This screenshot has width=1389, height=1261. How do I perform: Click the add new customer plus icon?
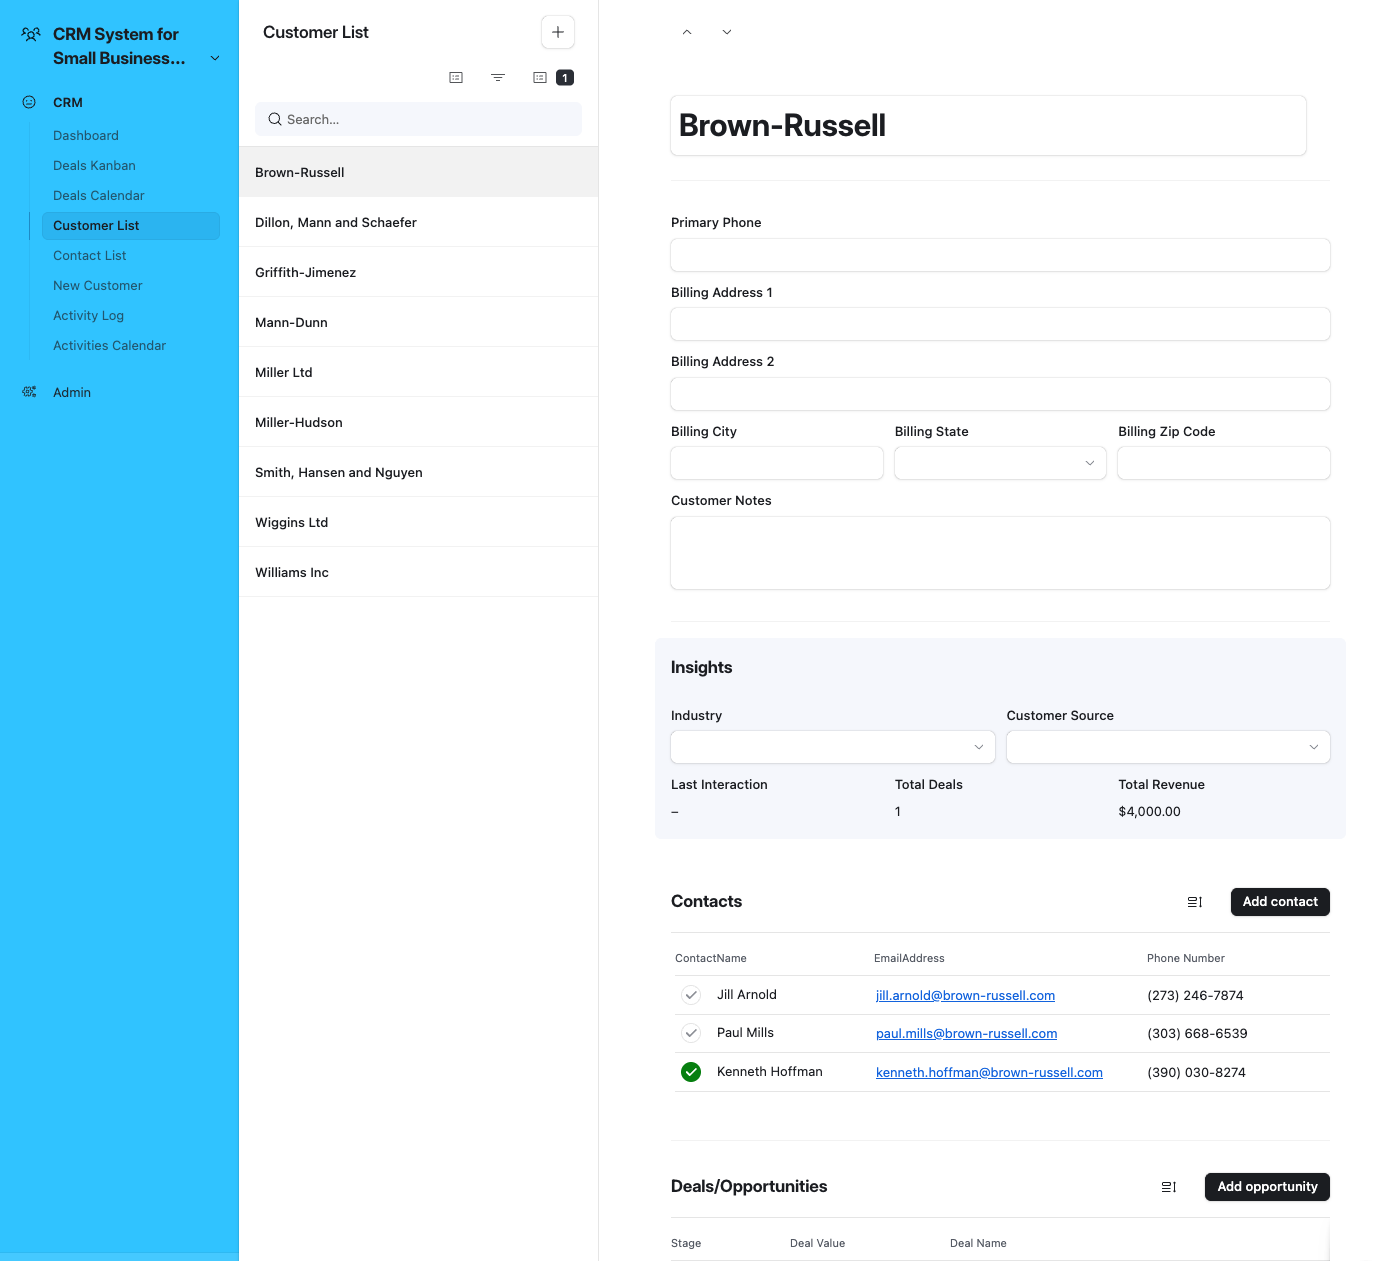pyautogui.click(x=557, y=31)
